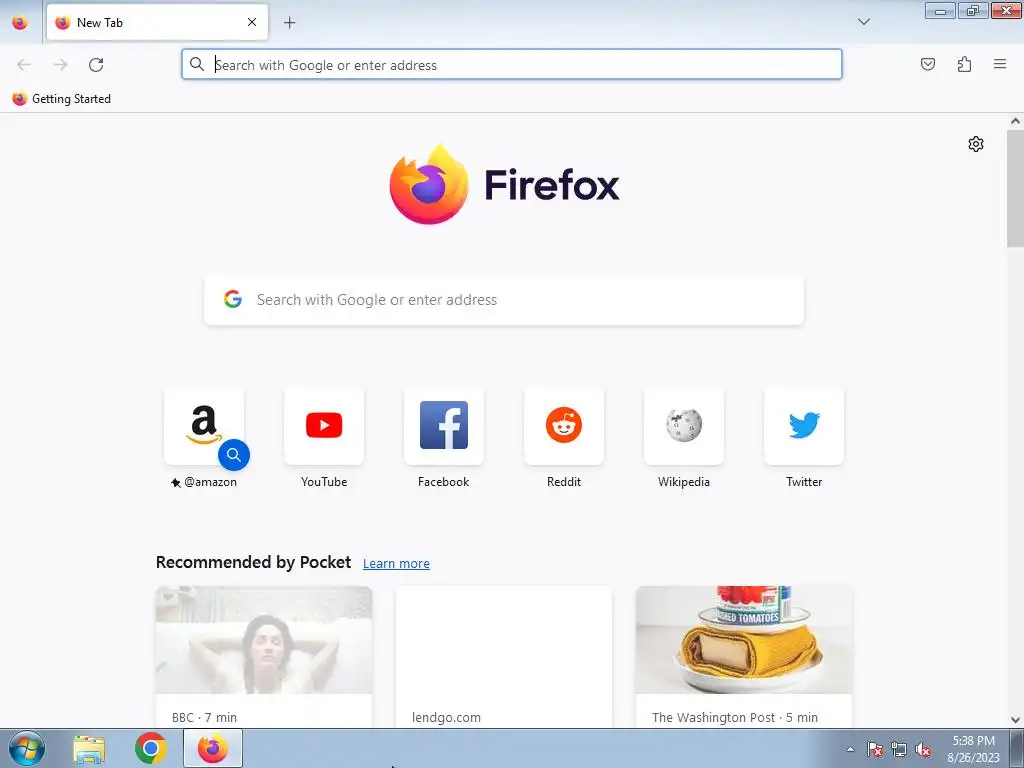Click the Recommended by Pocket heading
The width and height of the screenshot is (1024, 768).
click(x=253, y=562)
